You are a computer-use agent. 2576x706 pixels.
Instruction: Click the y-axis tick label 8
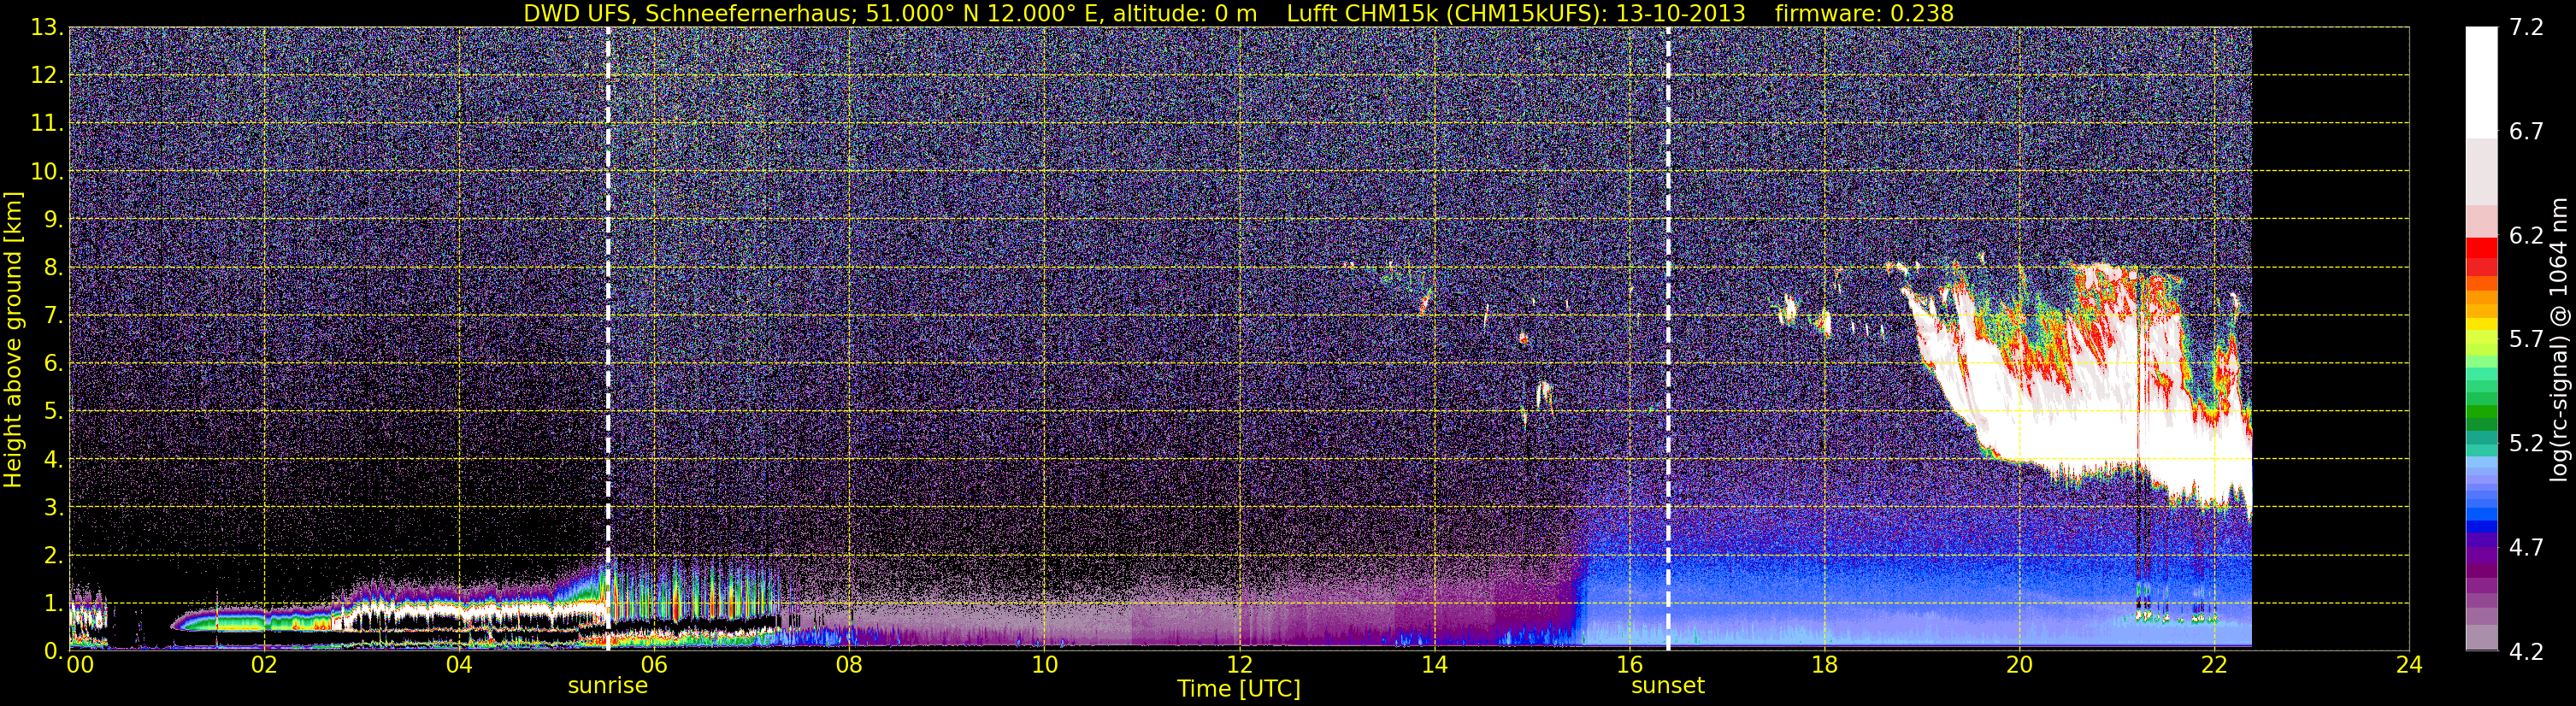click(54, 268)
